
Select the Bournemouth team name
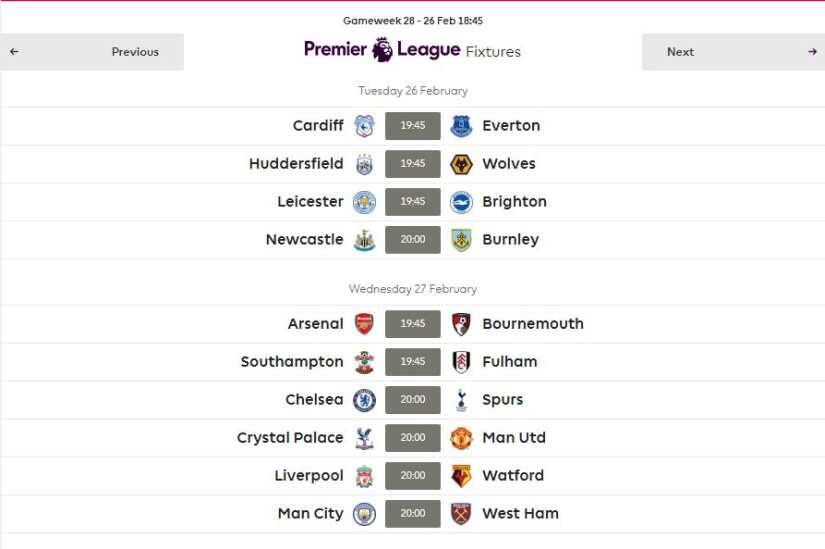click(x=532, y=324)
